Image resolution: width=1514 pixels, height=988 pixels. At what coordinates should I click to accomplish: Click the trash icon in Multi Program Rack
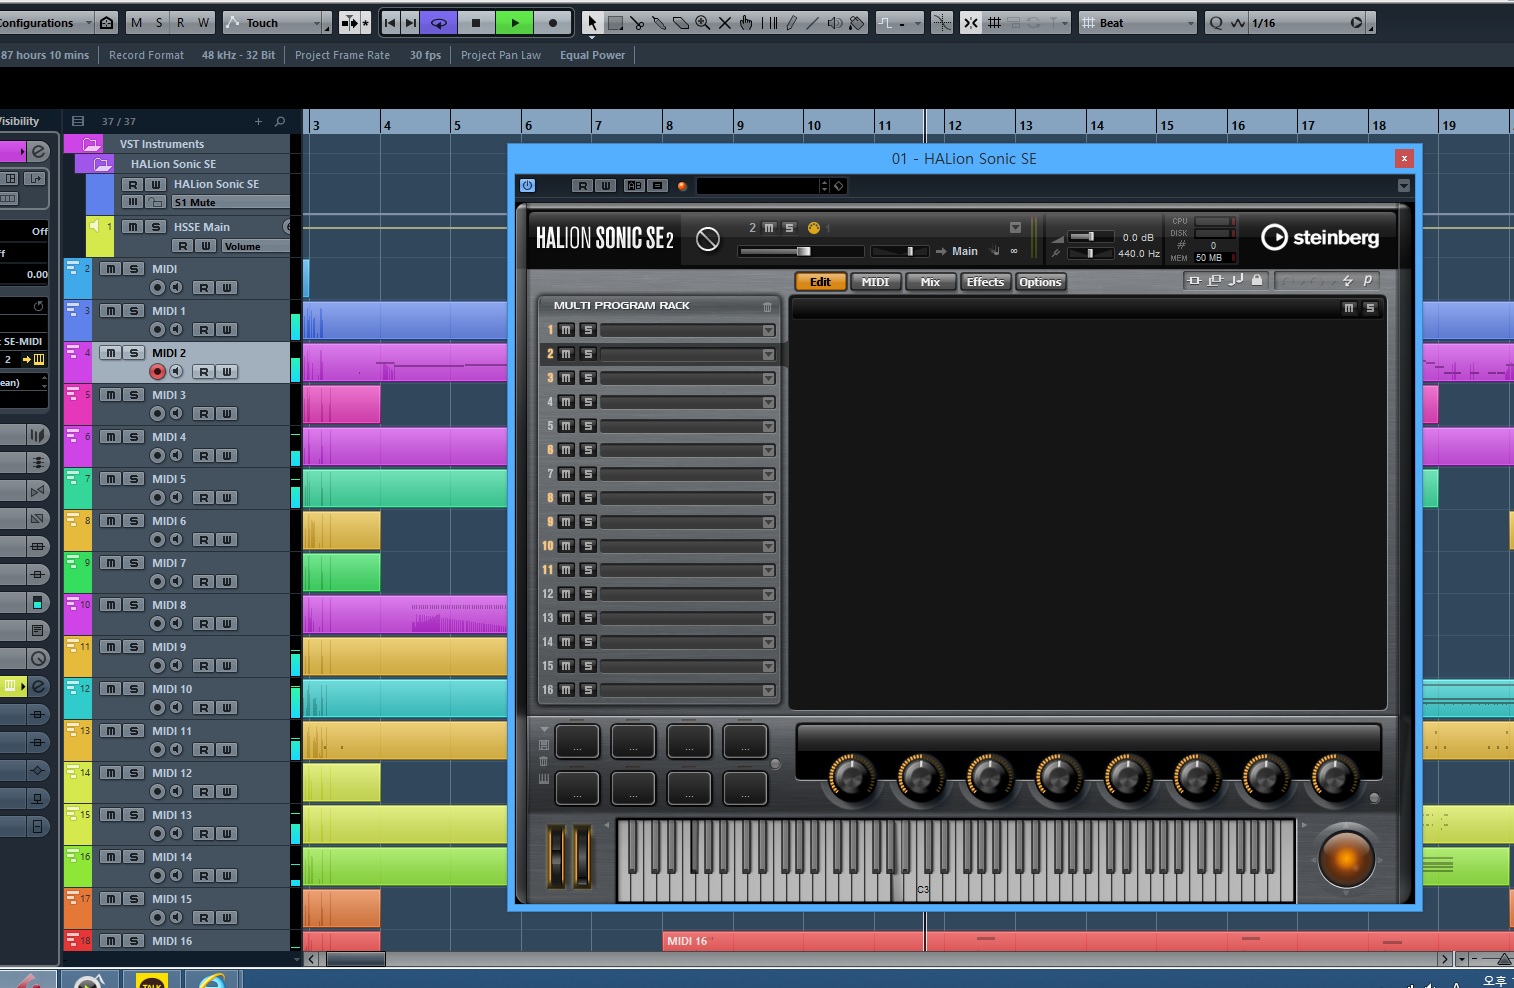click(x=767, y=306)
